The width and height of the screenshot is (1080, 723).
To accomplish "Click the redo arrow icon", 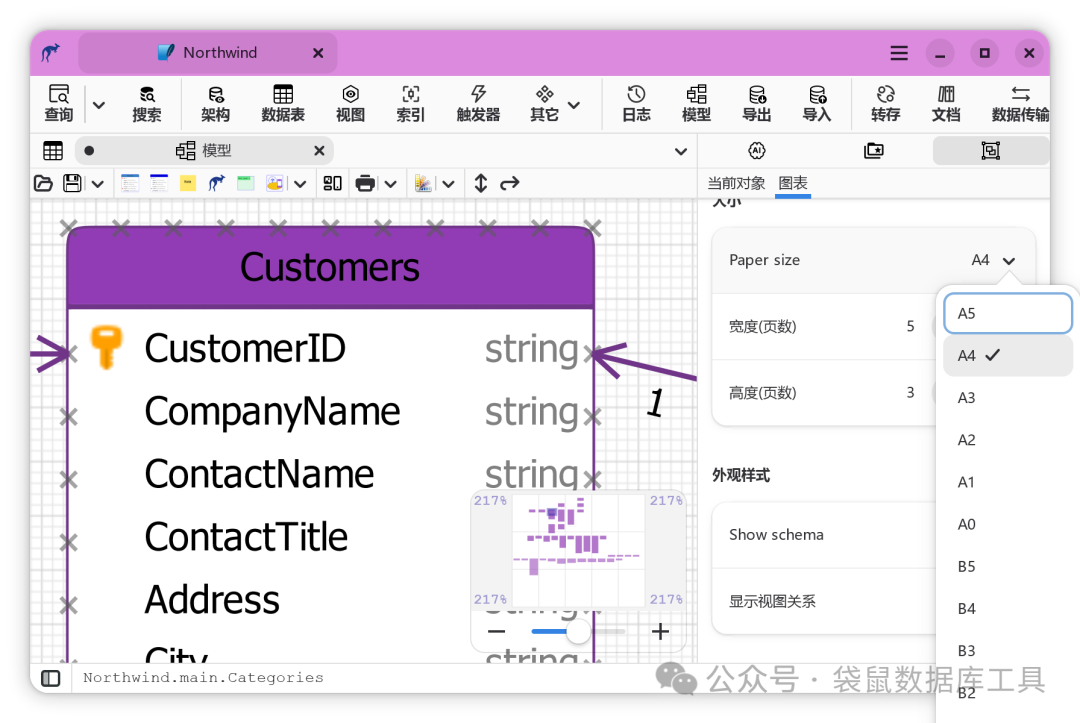I will coord(510,183).
